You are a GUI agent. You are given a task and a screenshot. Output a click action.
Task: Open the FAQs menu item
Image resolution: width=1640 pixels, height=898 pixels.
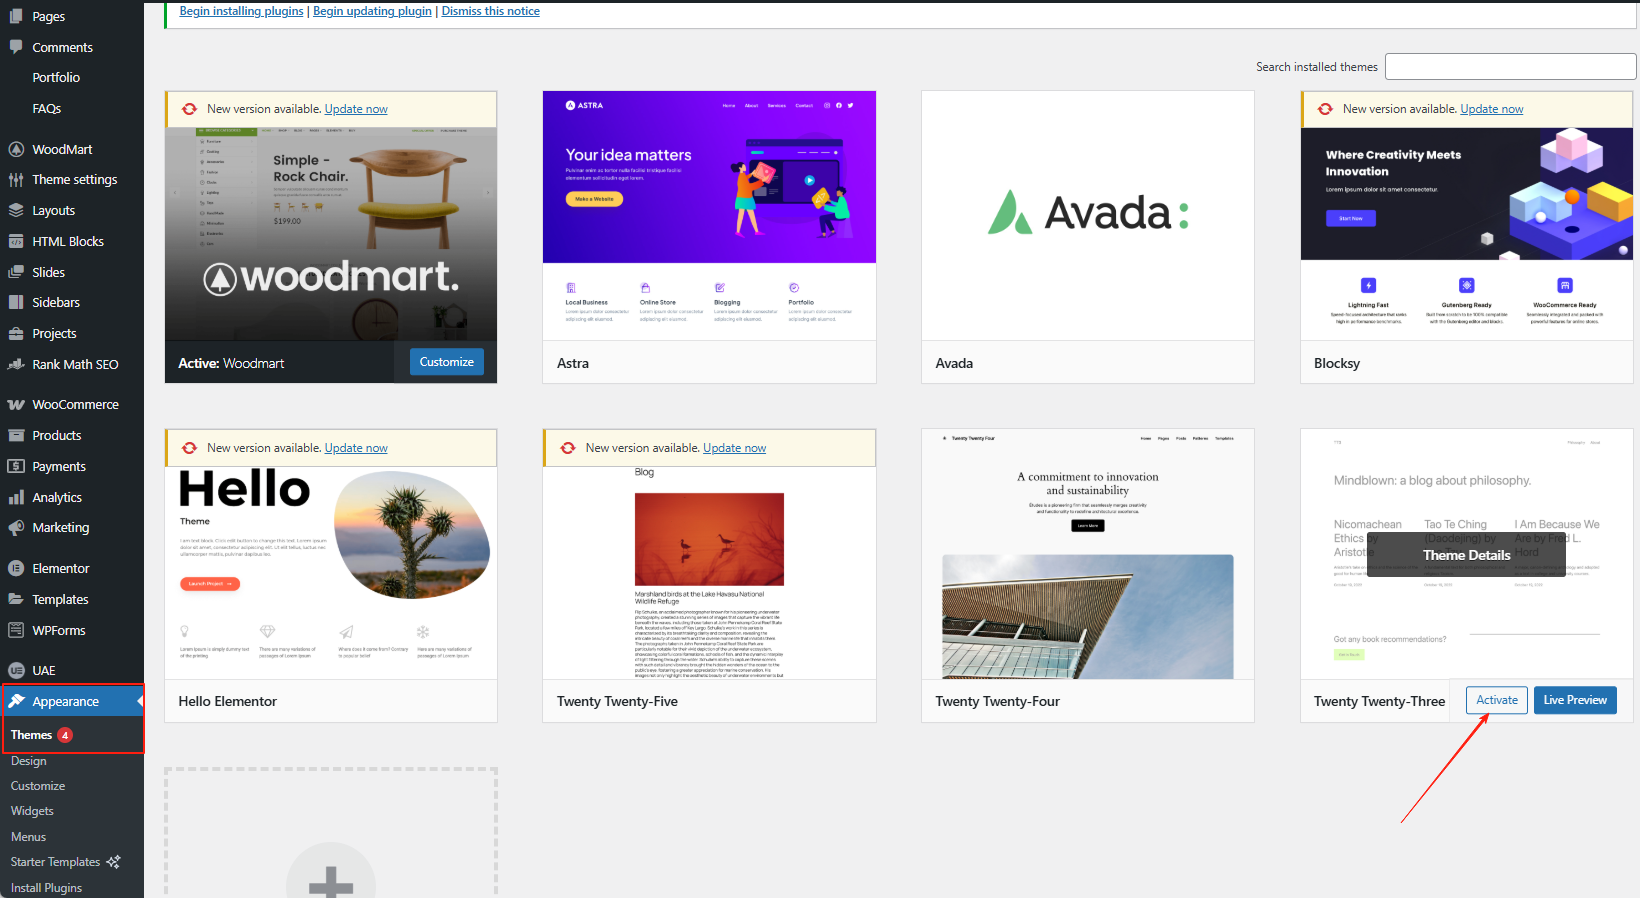click(47, 109)
